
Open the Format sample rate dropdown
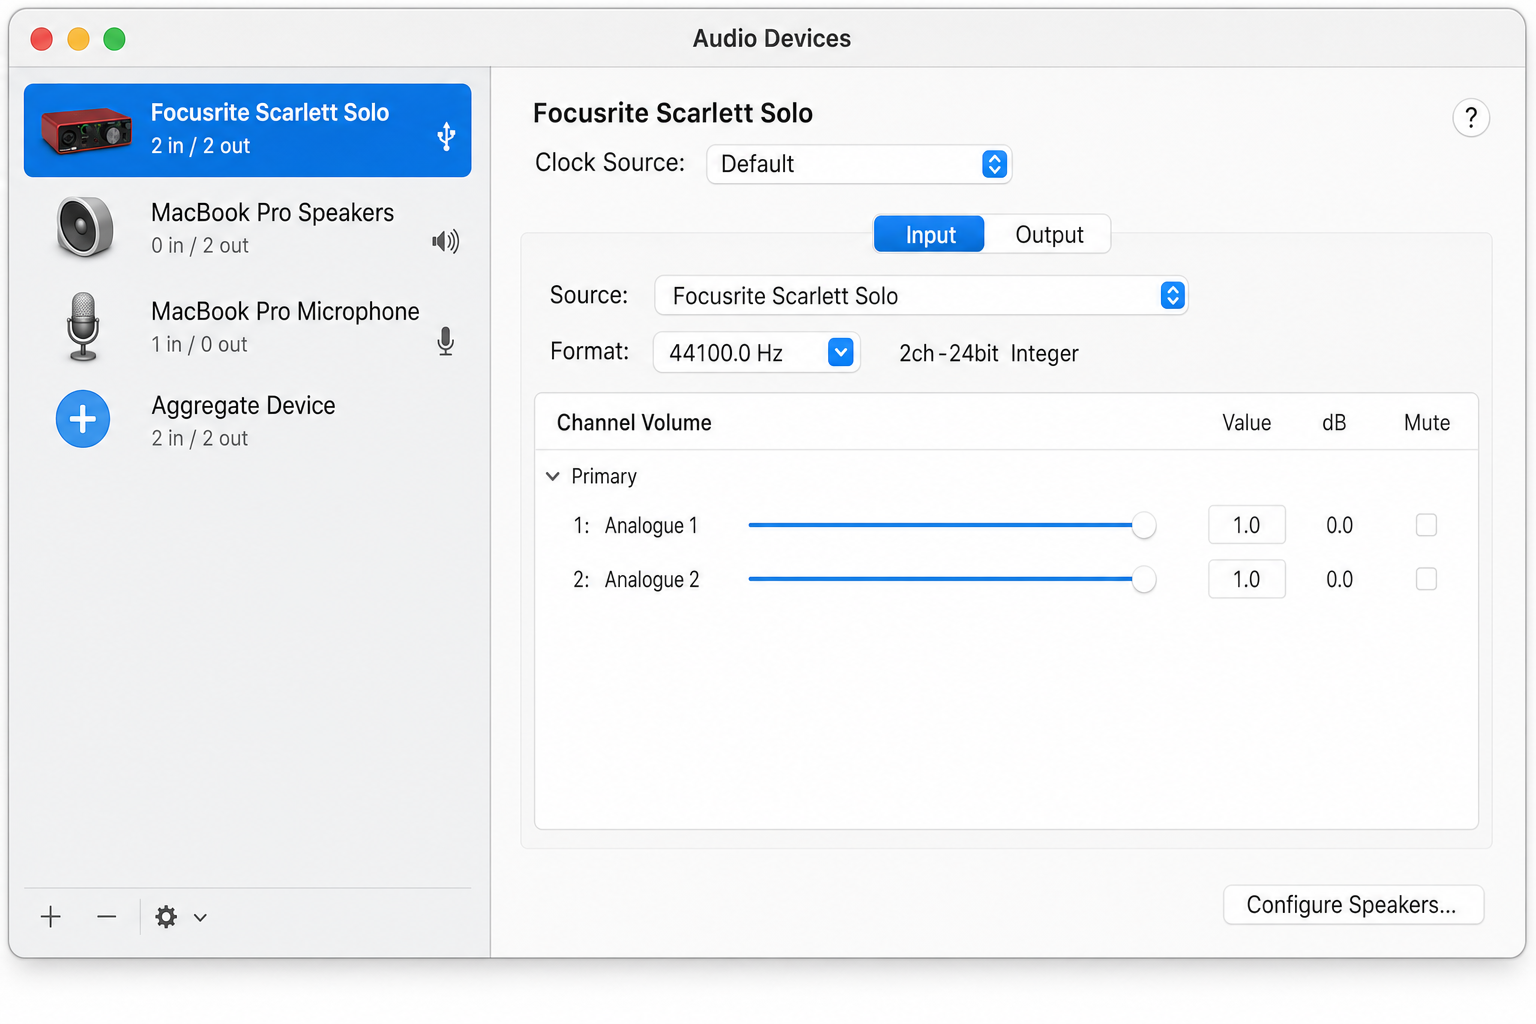point(756,353)
